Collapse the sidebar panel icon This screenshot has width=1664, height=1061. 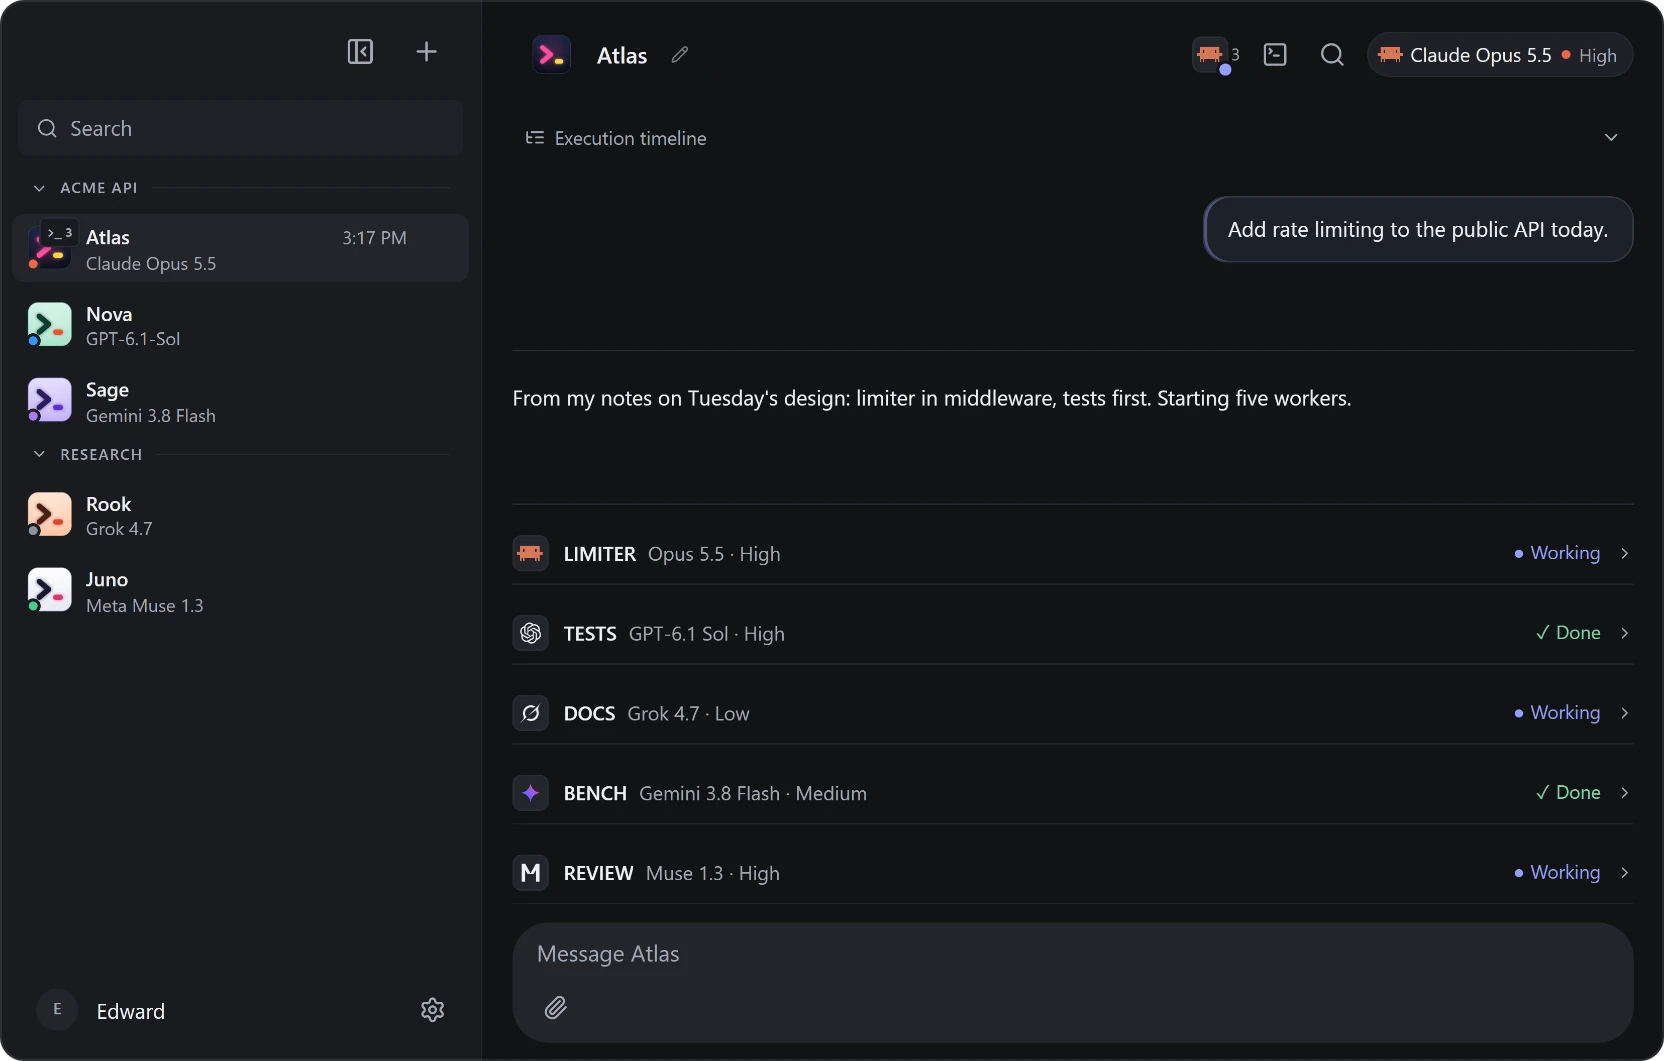click(x=360, y=52)
